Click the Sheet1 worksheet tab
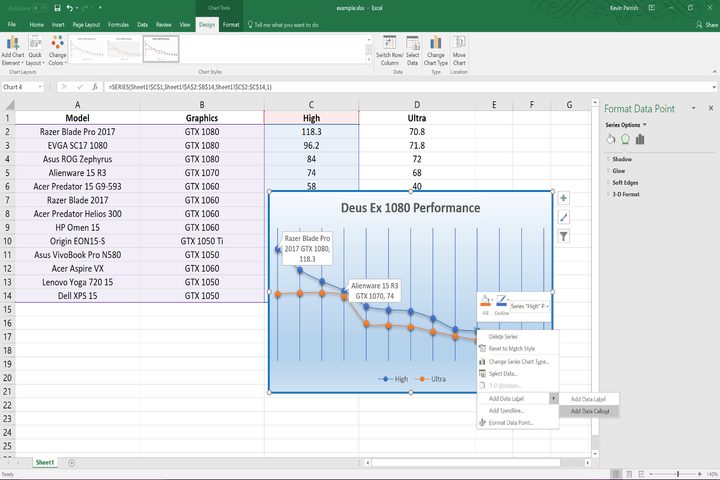 click(45, 463)
